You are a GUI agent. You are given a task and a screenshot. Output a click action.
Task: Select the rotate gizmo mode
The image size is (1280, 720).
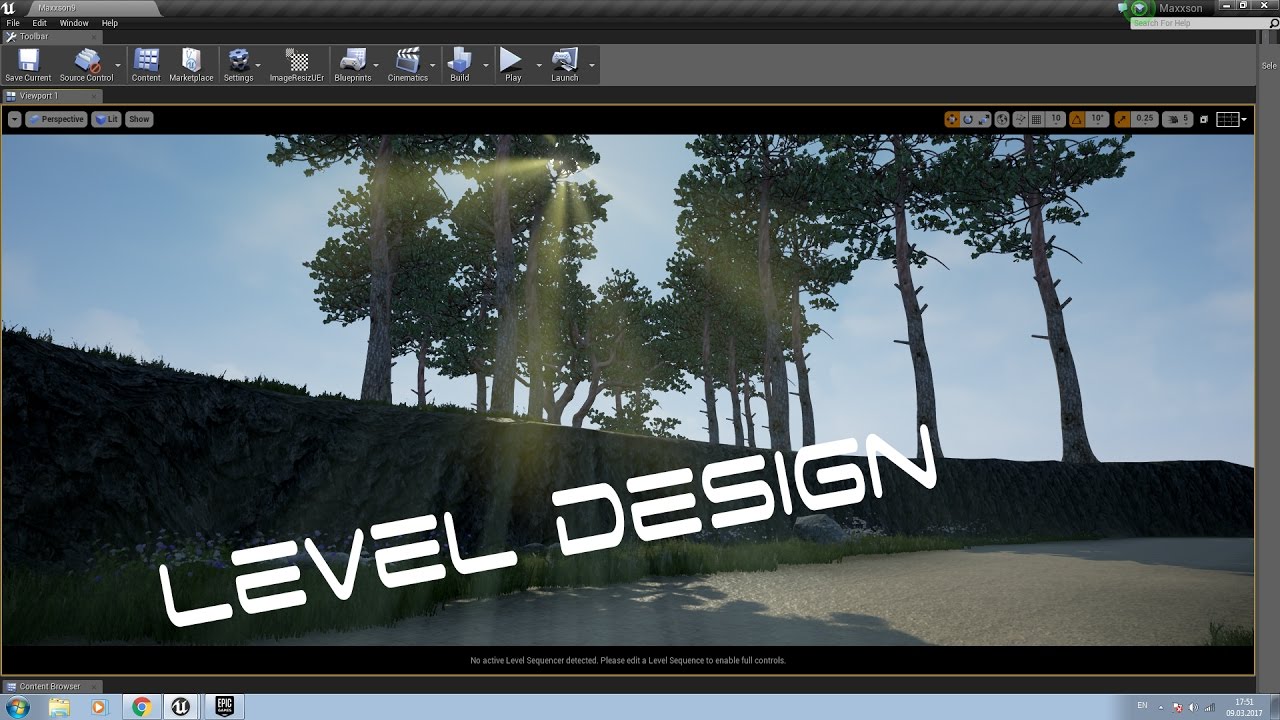[x=967, y=119]
